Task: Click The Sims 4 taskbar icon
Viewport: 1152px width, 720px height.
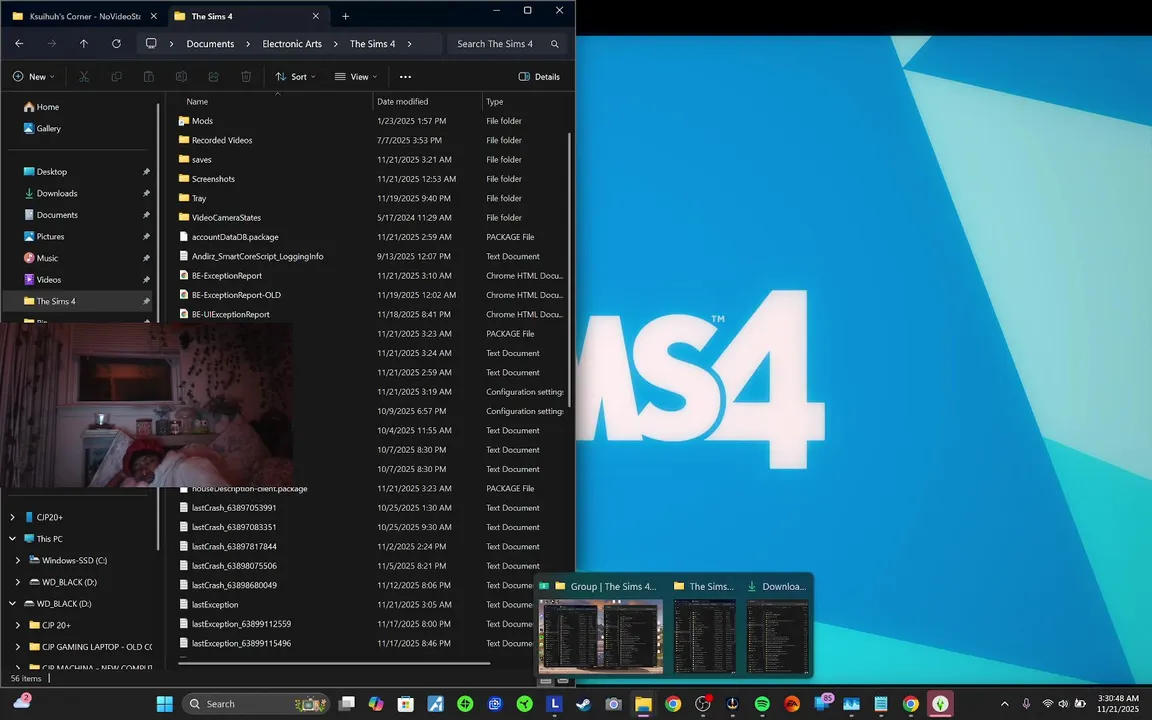Action: pyautogui.click(x=940, y=704)
